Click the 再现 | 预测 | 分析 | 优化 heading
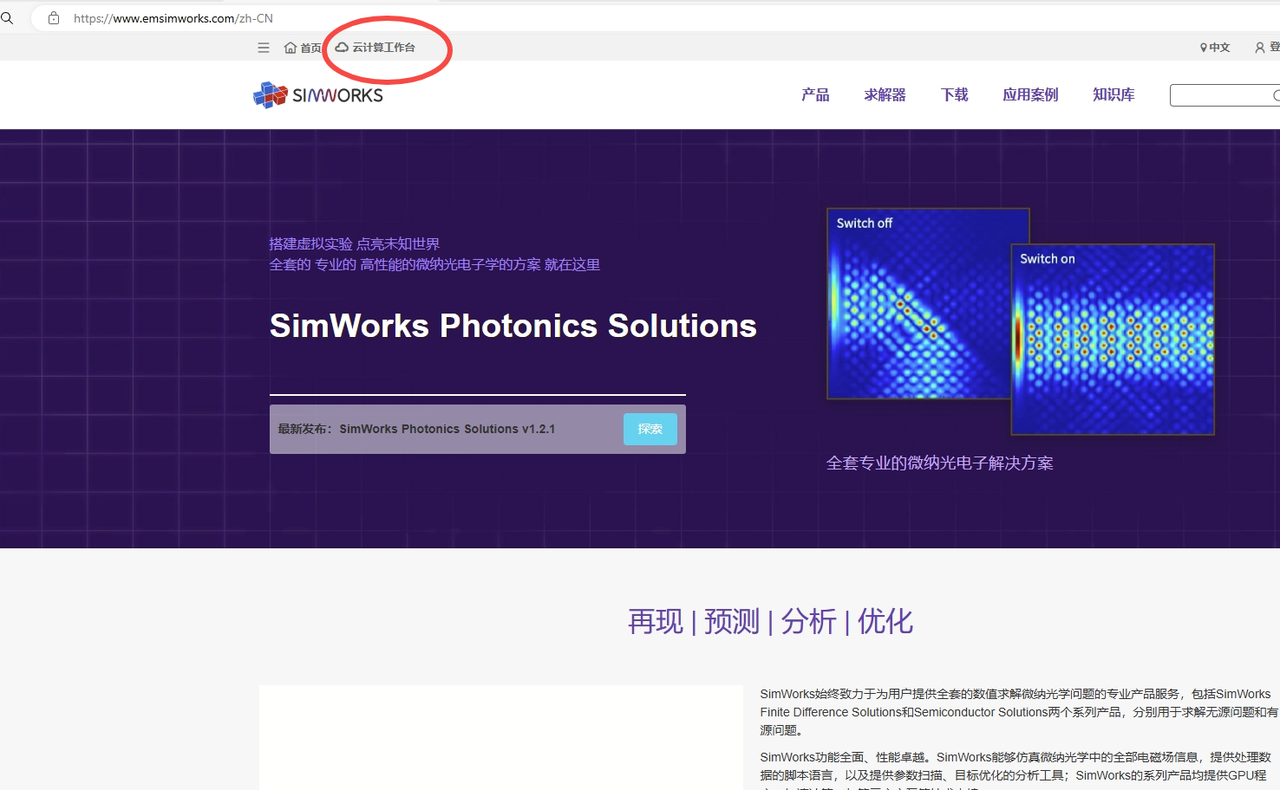 [770, 621]
